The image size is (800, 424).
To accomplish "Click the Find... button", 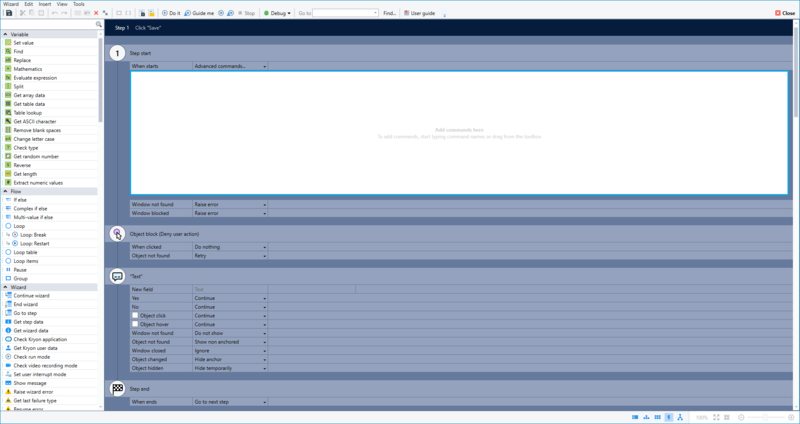I will 389,13.
